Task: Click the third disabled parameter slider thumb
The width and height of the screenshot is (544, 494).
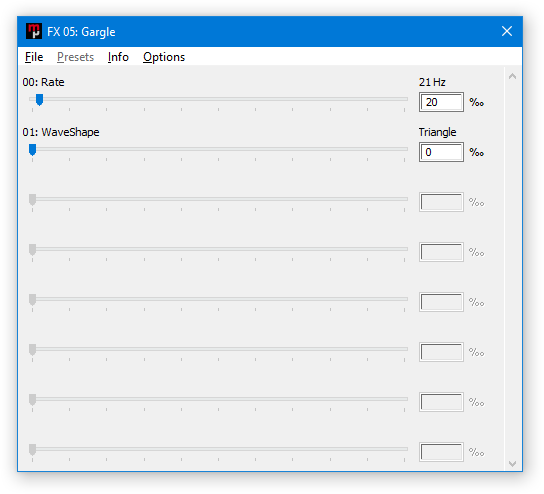Action: [x=32, y=199]
